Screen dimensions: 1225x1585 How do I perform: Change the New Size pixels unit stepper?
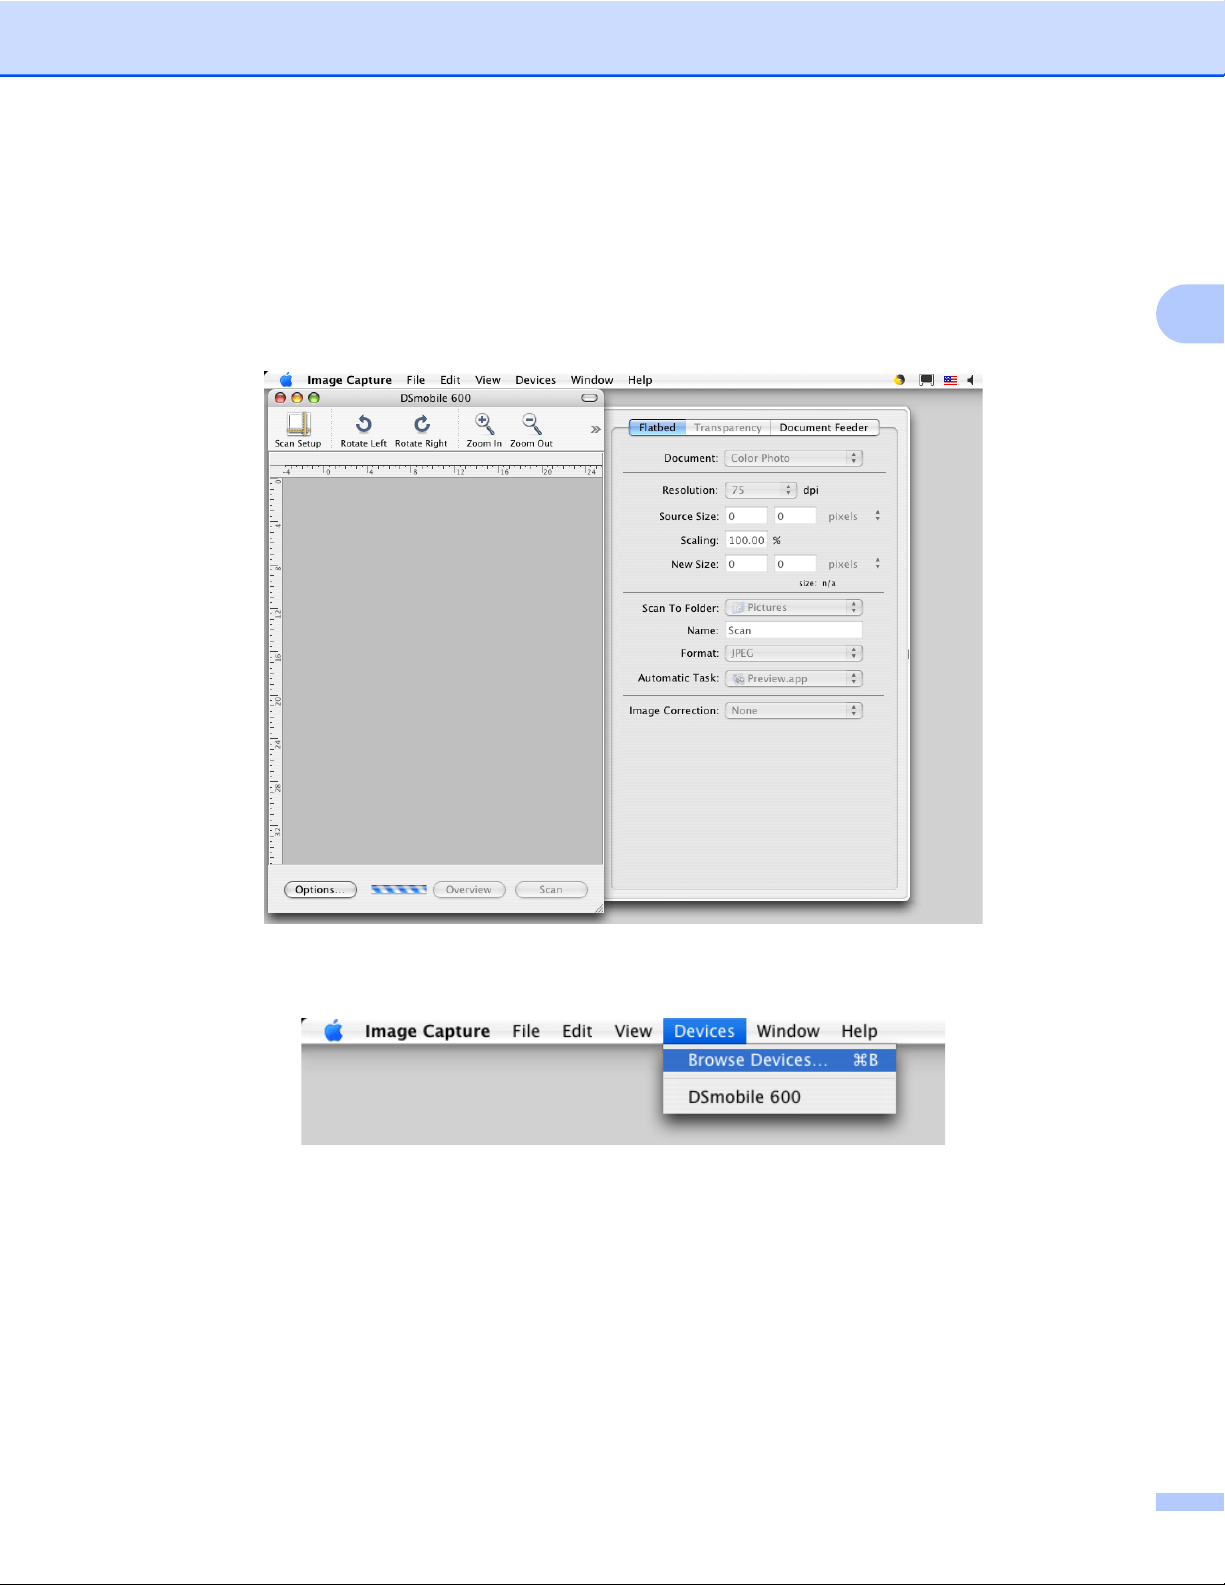pos(878,564)
